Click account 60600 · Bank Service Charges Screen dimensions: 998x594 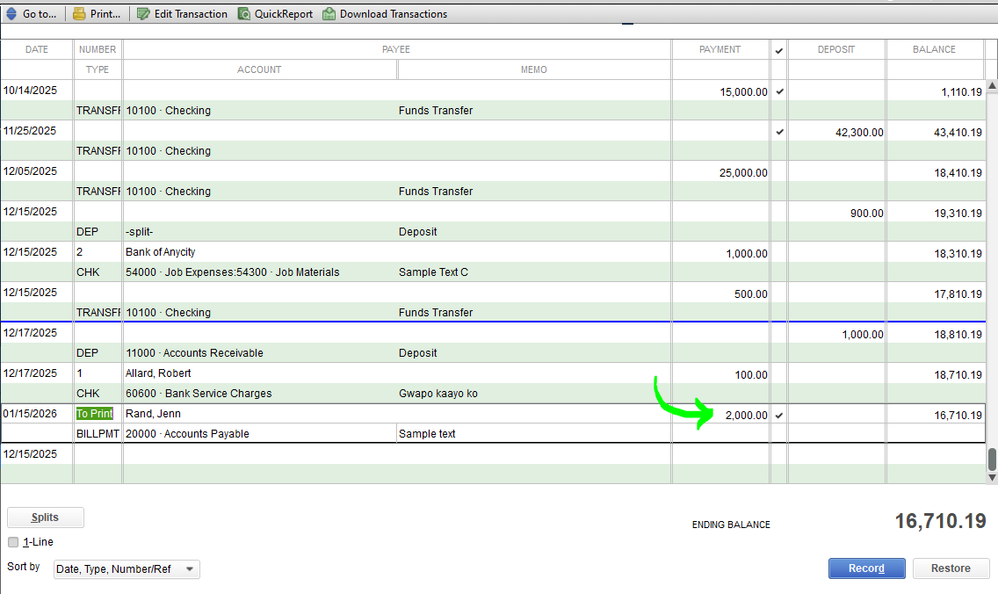point(199,393)
